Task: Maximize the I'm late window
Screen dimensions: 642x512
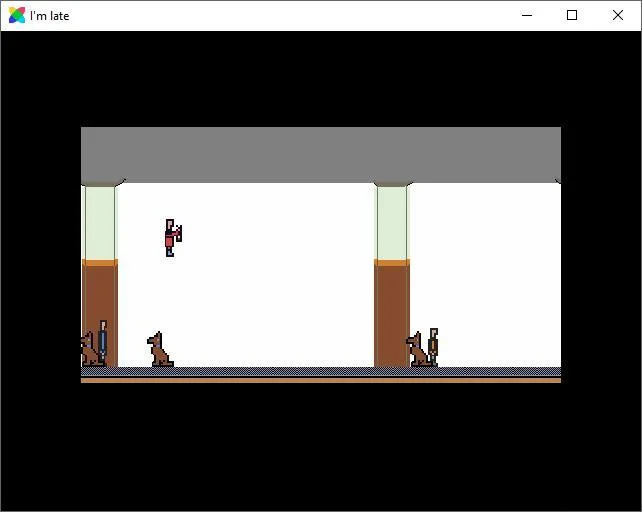Action: pyautogui.click(x=572, y=16)
